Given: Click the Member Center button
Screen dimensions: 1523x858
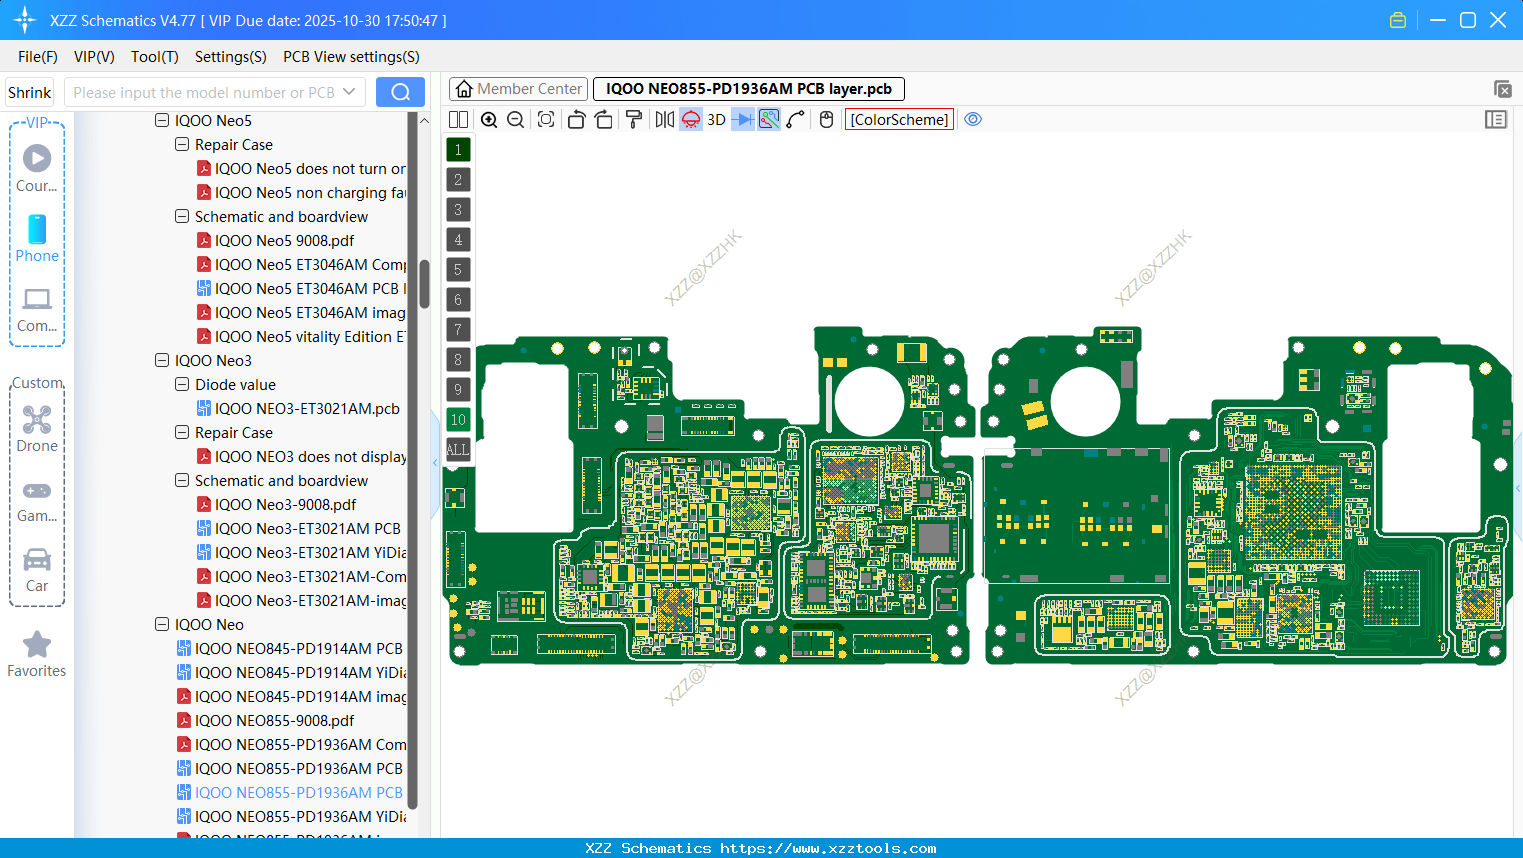Looking at the screenshot, I should (x=518, y=88).
